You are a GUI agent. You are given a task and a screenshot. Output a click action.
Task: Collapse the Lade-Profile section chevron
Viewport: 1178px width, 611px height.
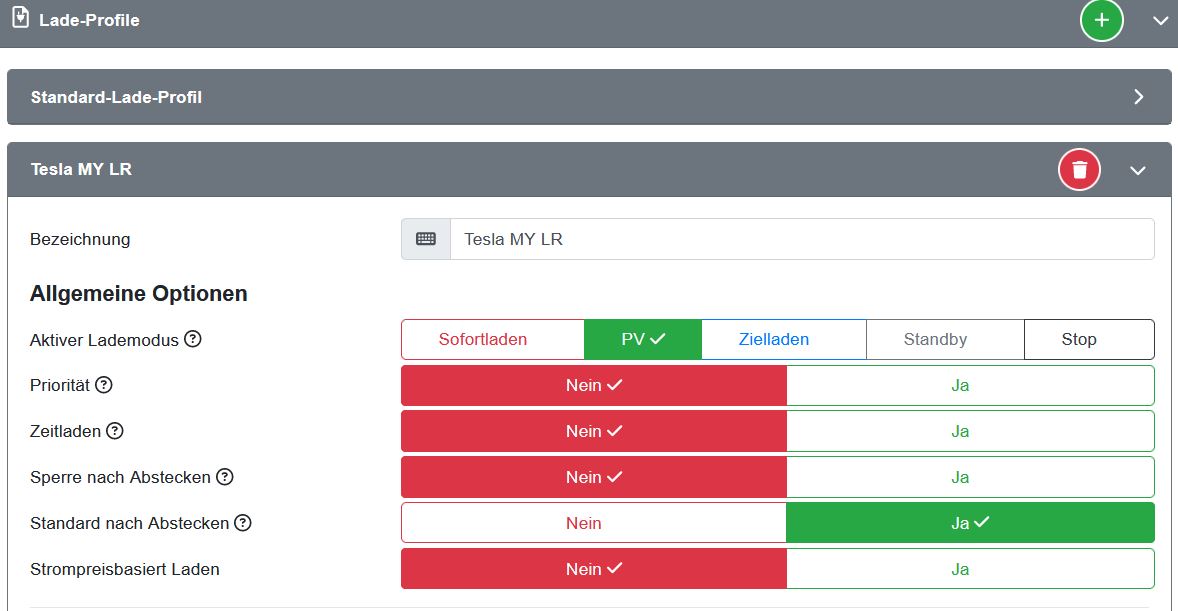[1160, 21]
